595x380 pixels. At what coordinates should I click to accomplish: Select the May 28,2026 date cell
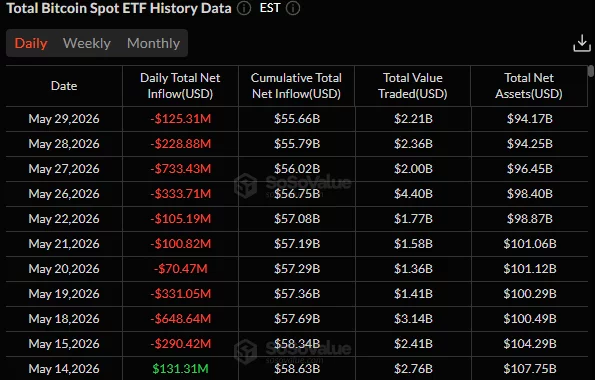64,144
